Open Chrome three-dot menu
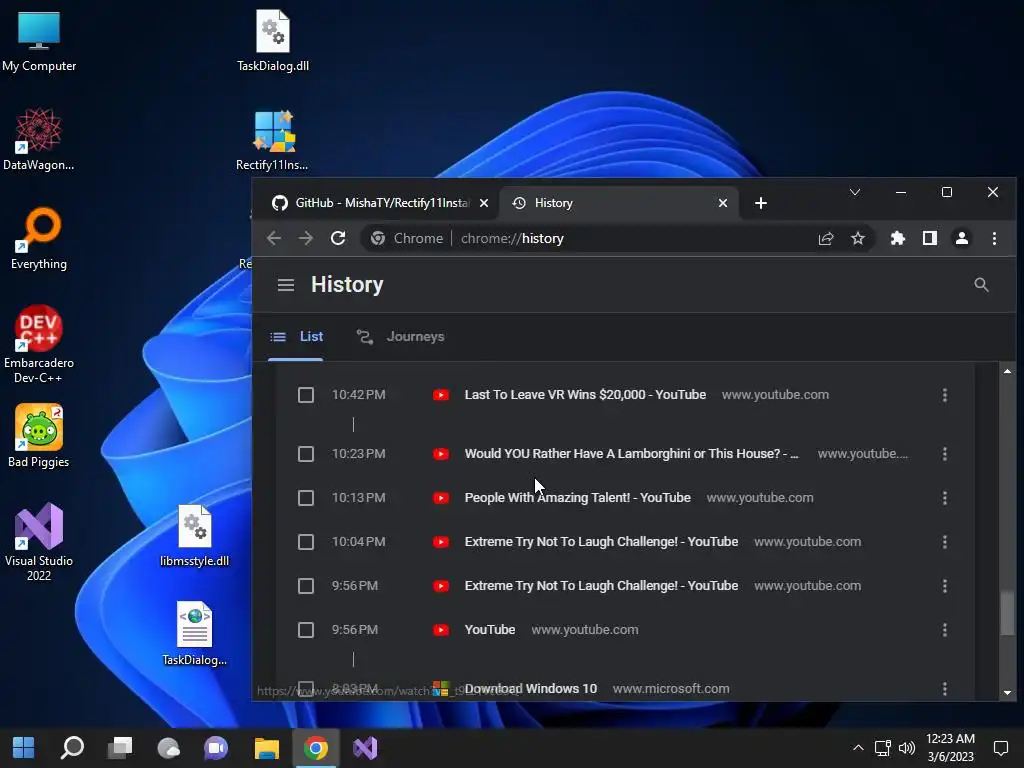The width and height of the screenshot is (1024, 768). coord(994,238)
